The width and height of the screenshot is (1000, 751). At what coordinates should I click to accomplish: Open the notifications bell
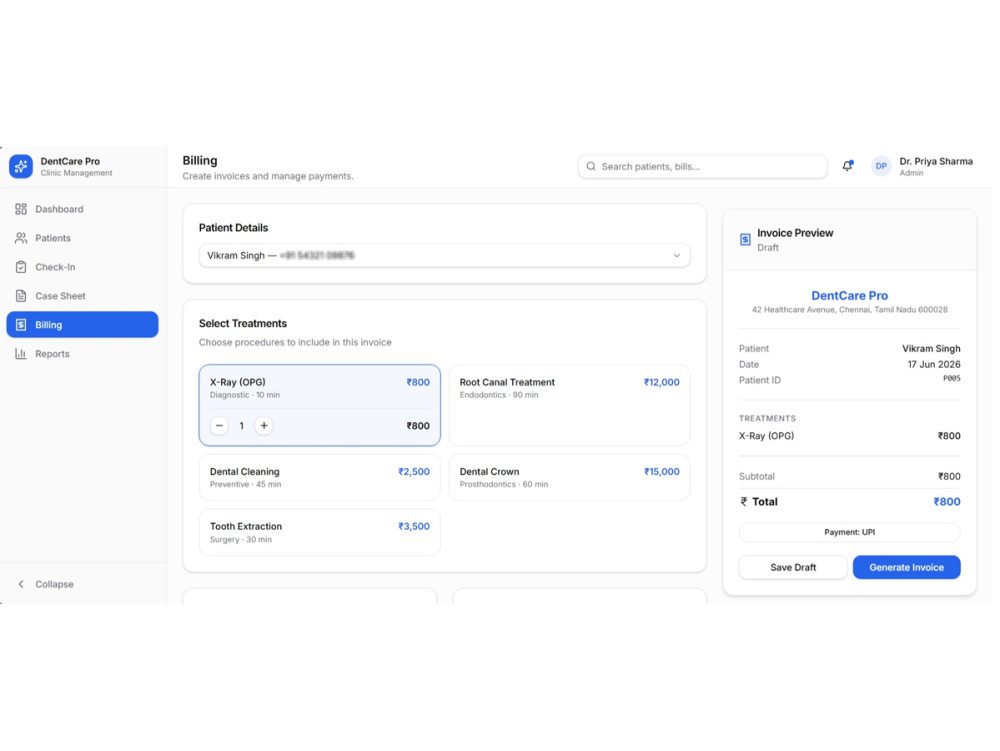coord(847,166)
